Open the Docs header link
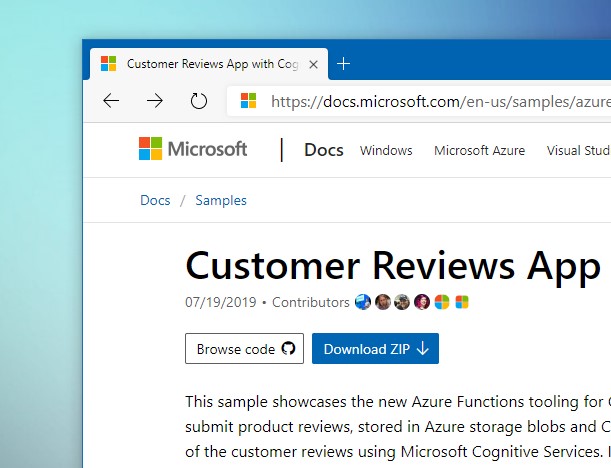 point(324,150)
